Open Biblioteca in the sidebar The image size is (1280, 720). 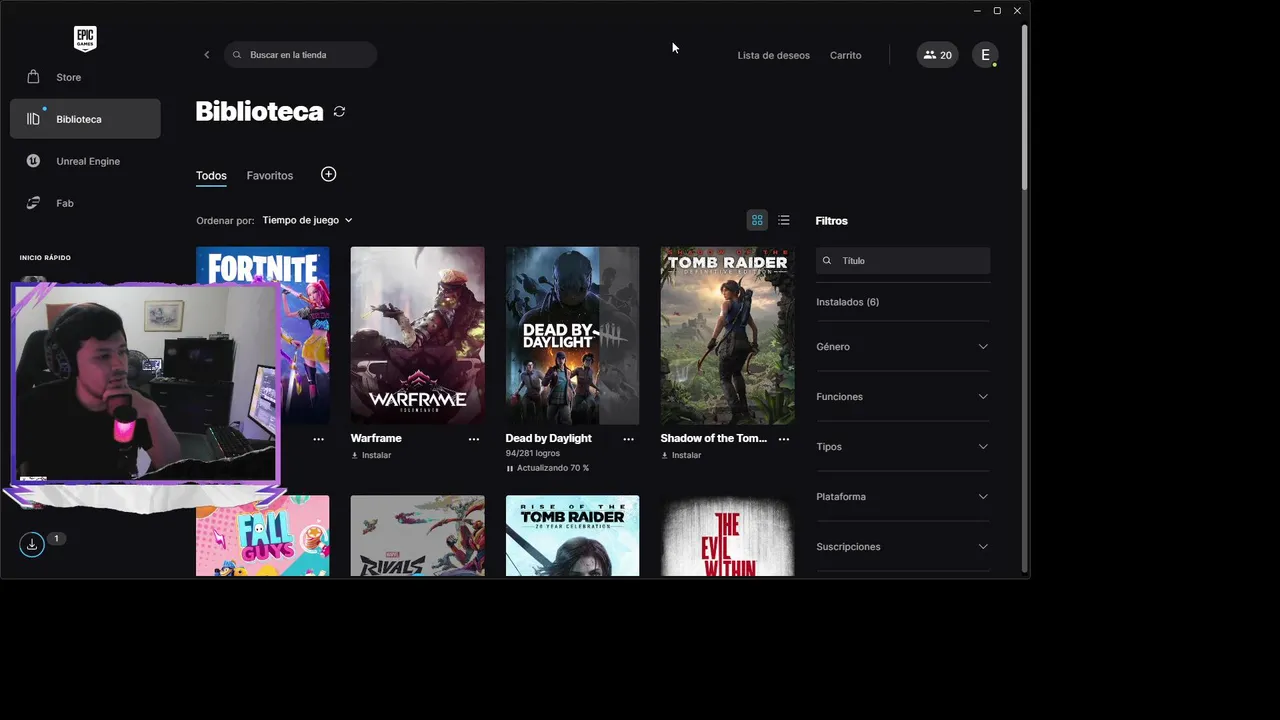pos(85,119)
